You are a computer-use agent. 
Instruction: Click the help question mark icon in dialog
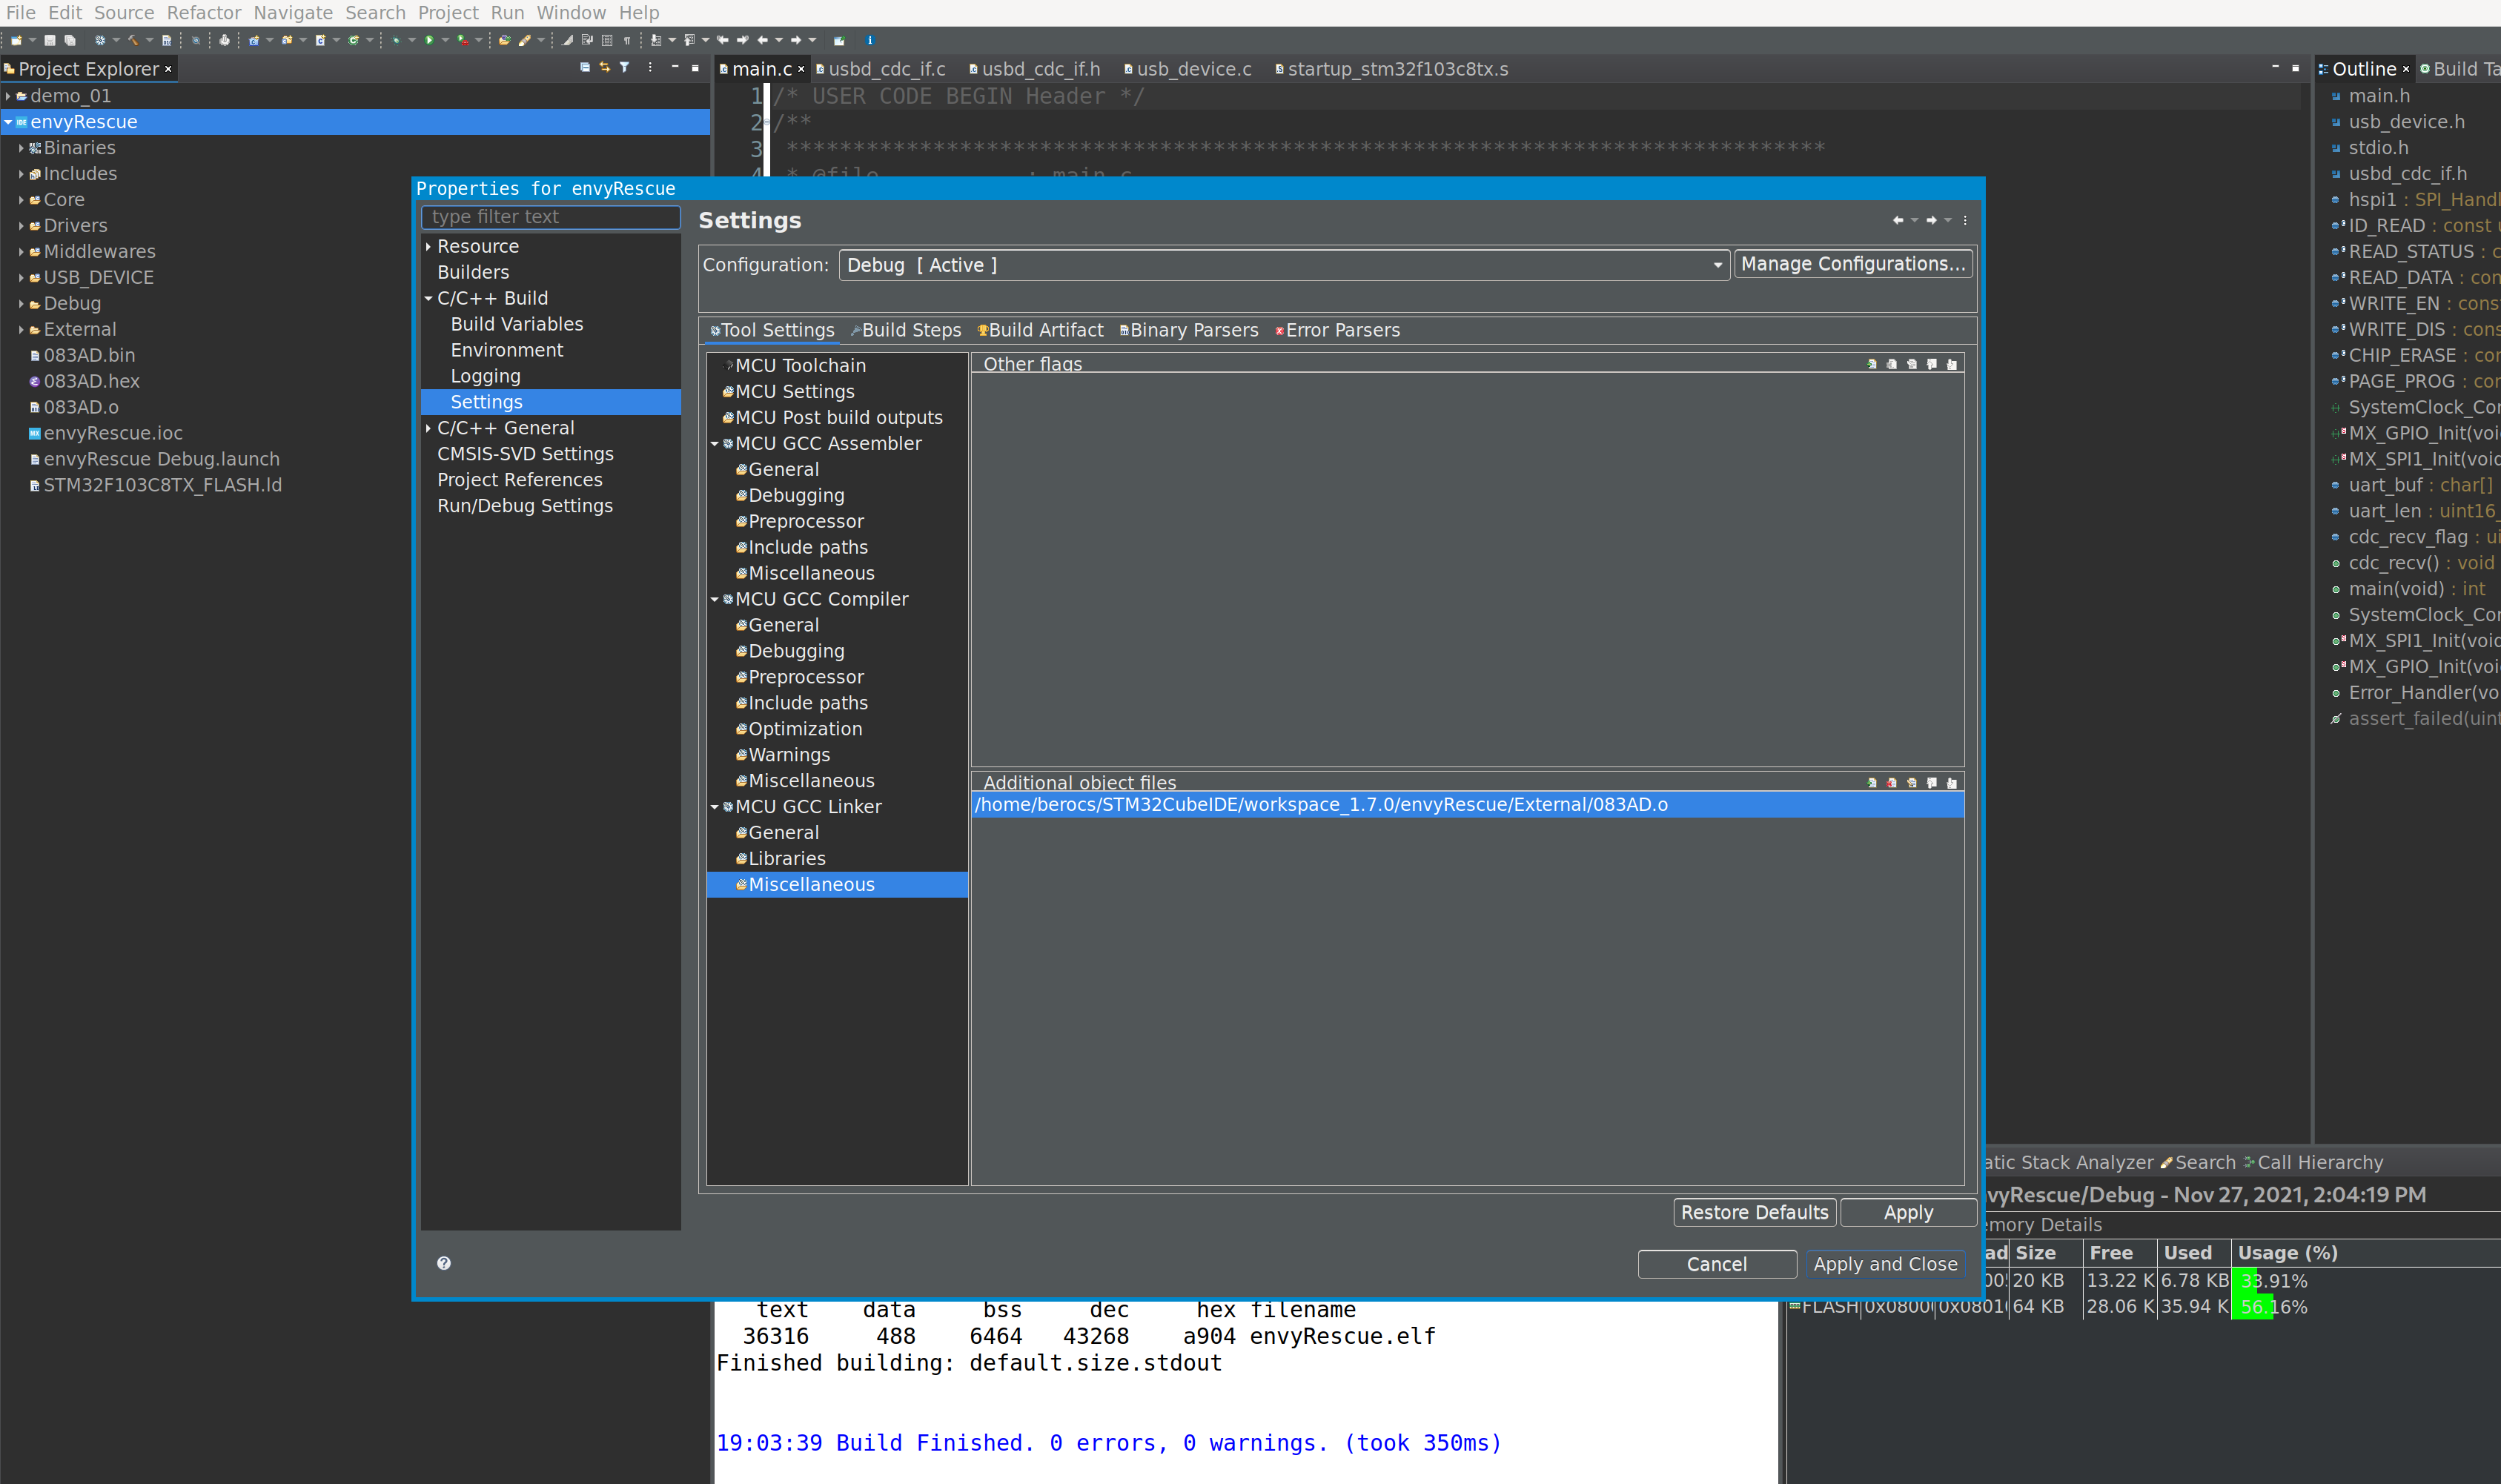pos(444,1263)
